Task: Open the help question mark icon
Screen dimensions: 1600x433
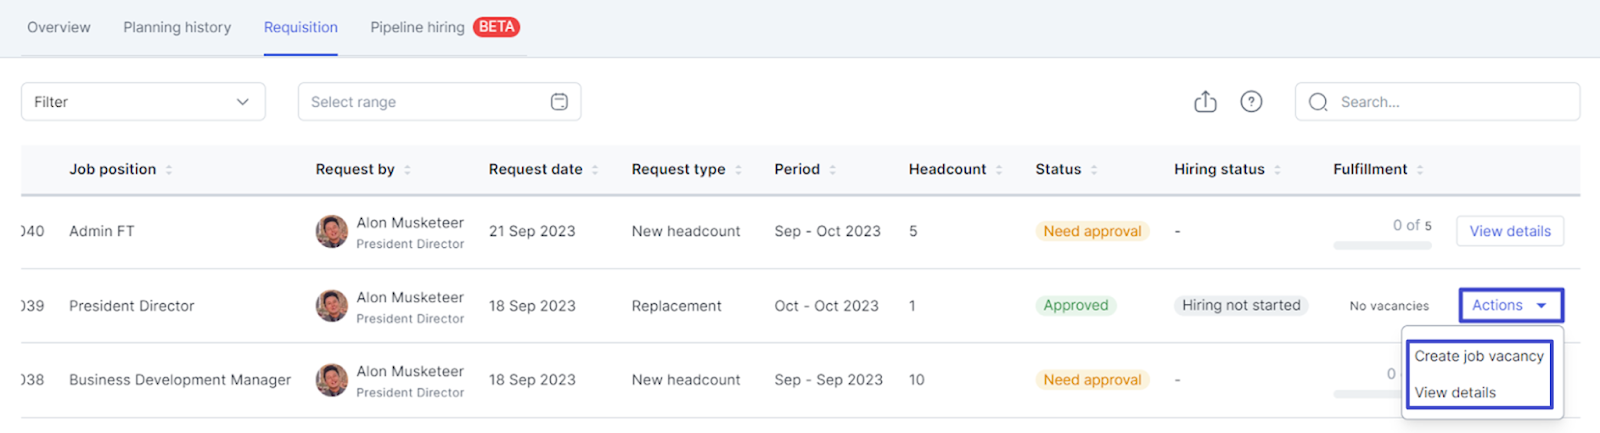Action: (1251, 102)
